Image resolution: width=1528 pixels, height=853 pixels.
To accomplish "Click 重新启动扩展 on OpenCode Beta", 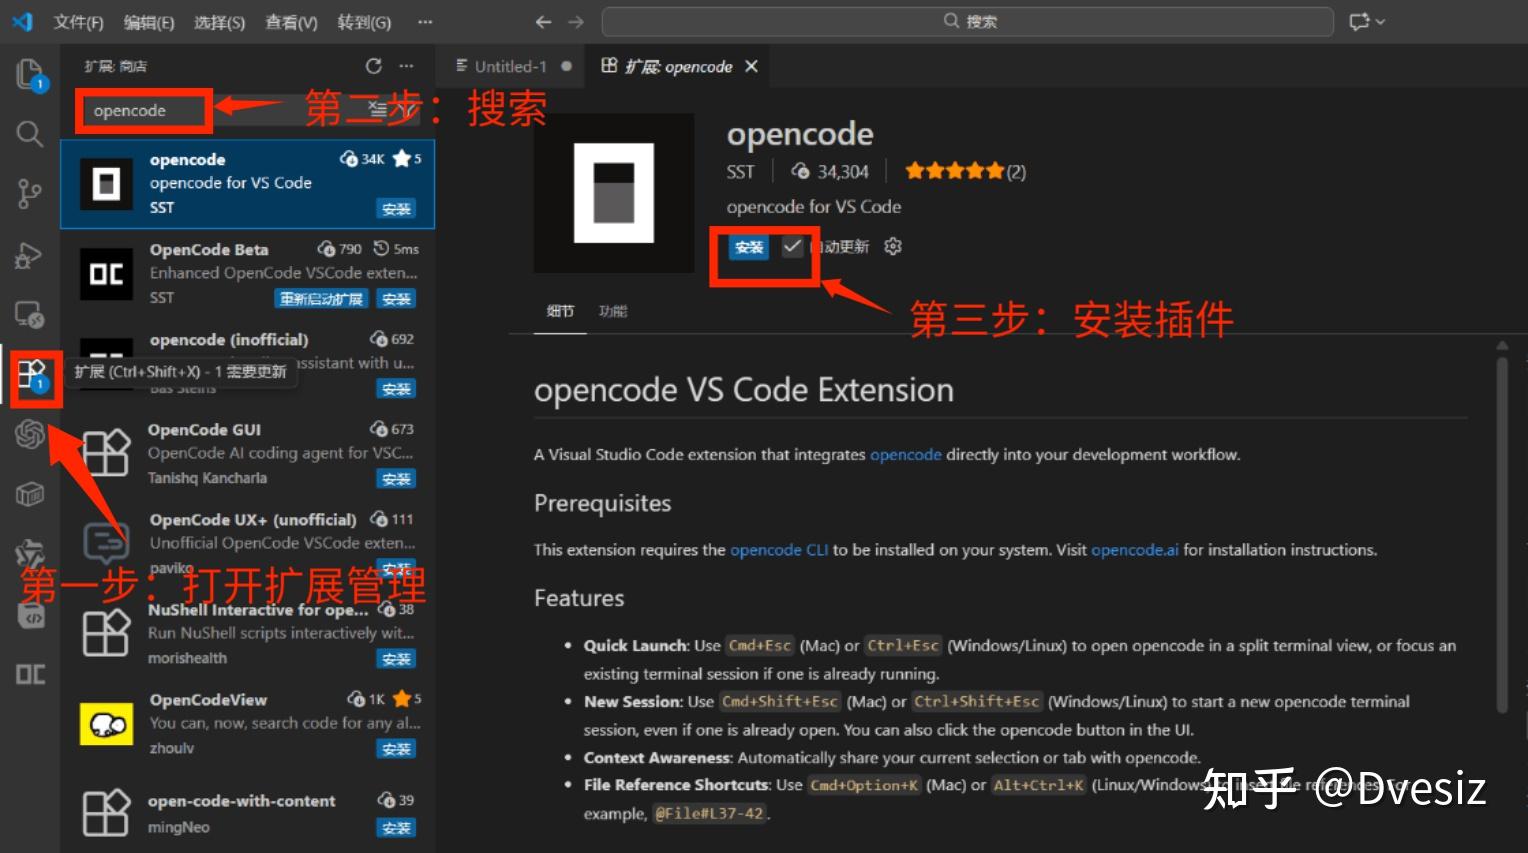I will coord(321,299).
